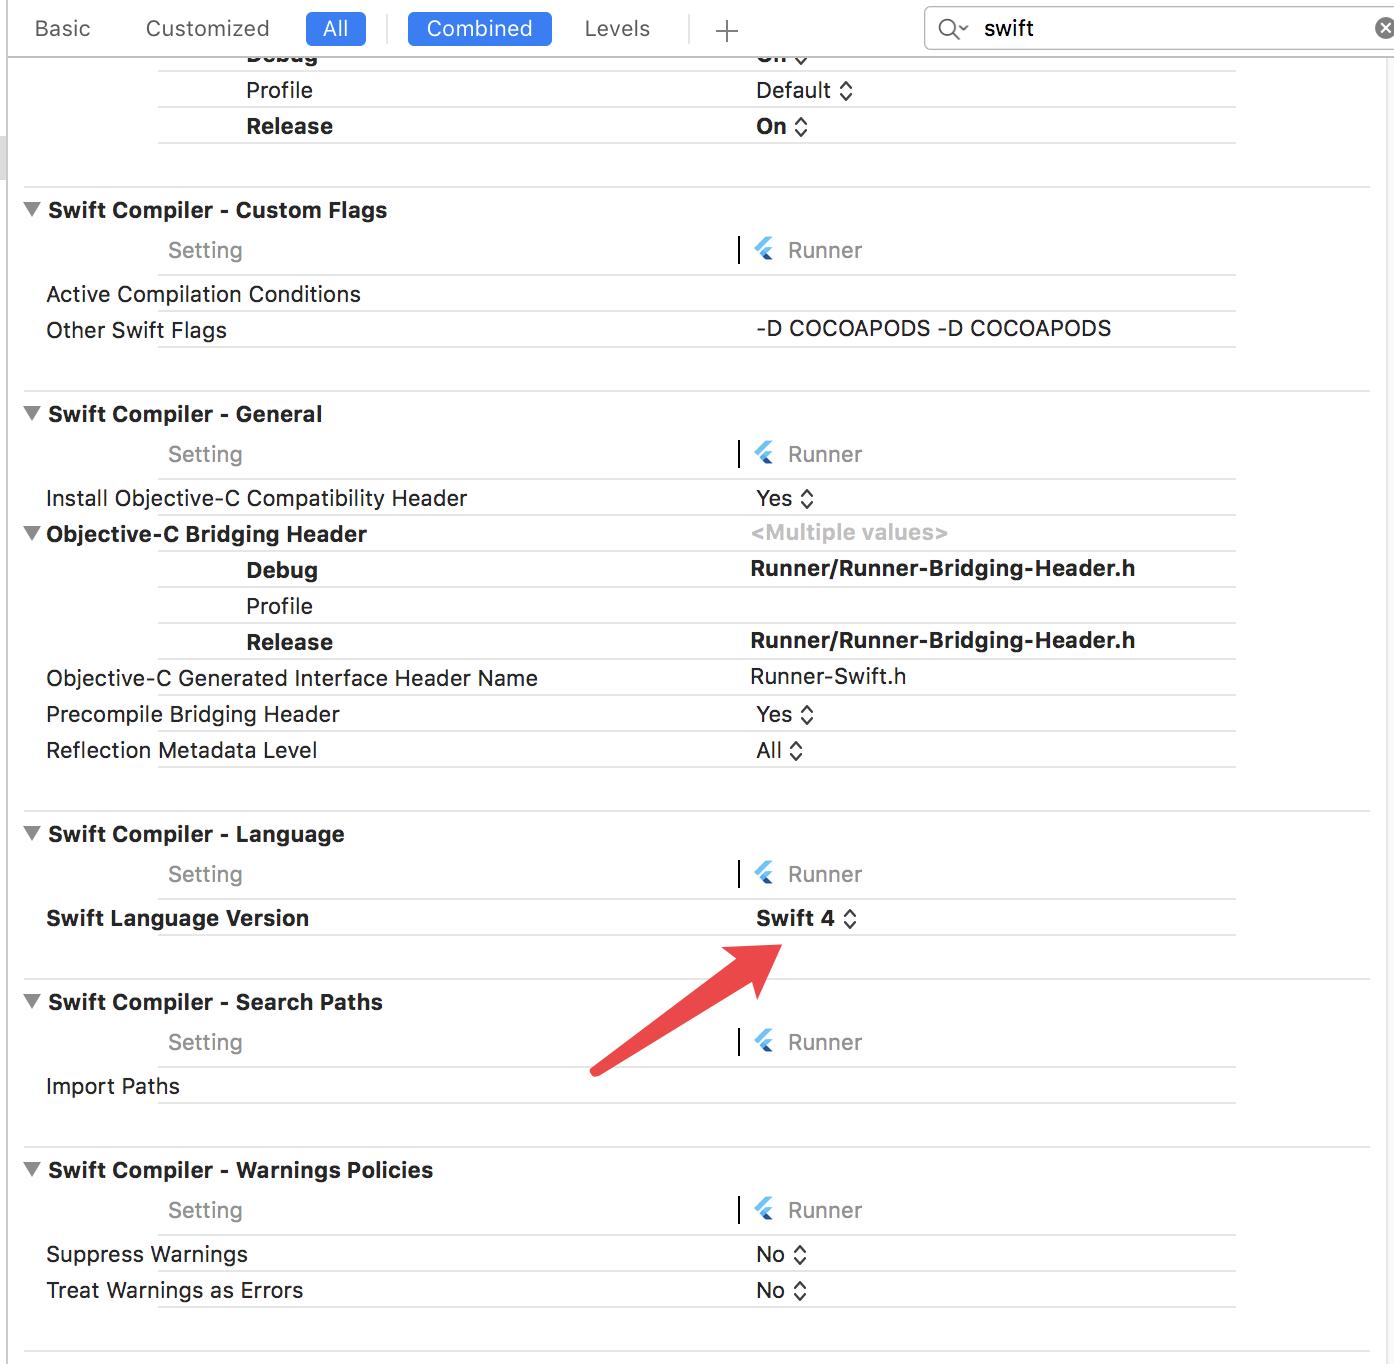Collapse Swift Compiler - Warnings Policies section
Screen dimensions: 1394x1364
pyautogui.click(x=32, y=1169)
